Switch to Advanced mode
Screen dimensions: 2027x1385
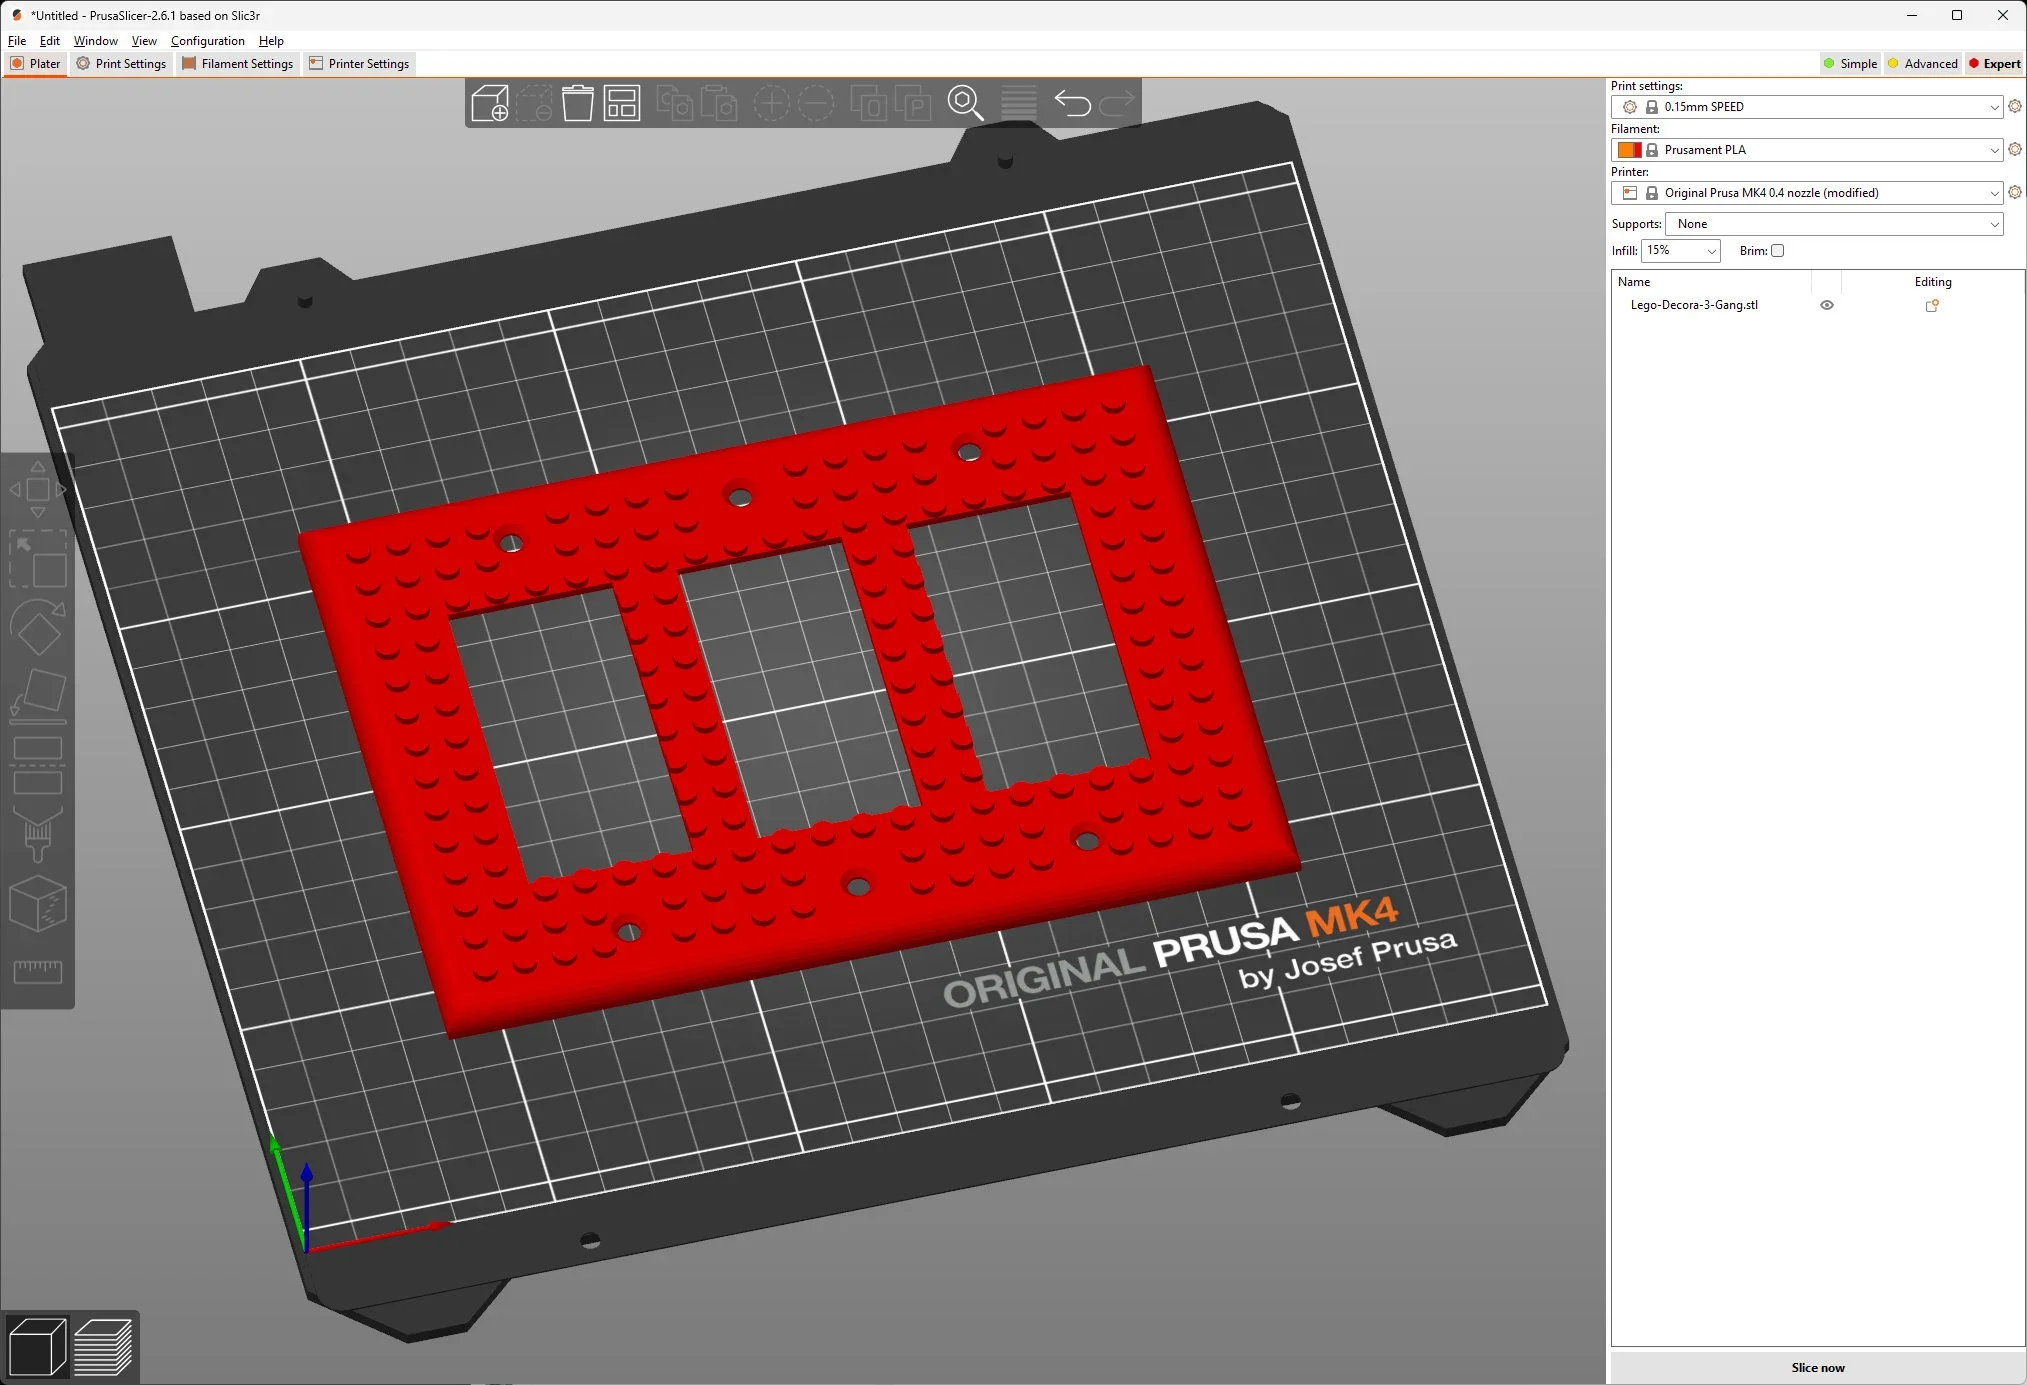[1922, 64]
